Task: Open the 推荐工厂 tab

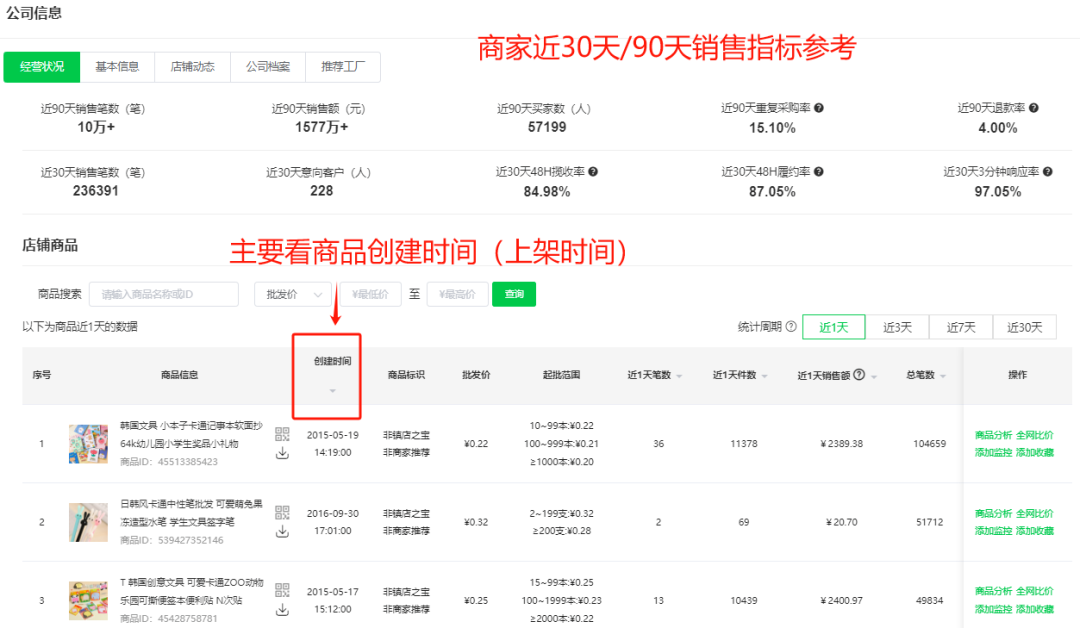Action: [343, 67]
